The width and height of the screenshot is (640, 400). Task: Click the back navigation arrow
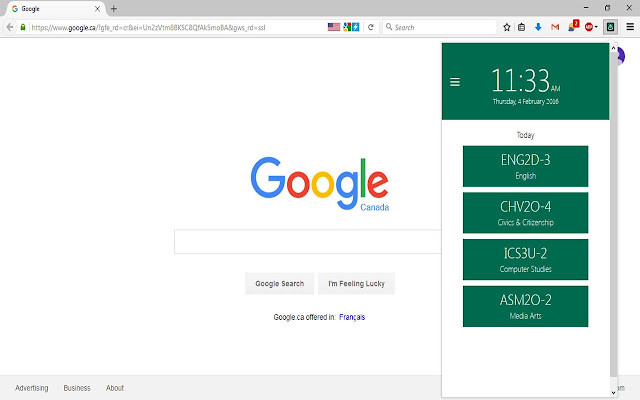10,27
